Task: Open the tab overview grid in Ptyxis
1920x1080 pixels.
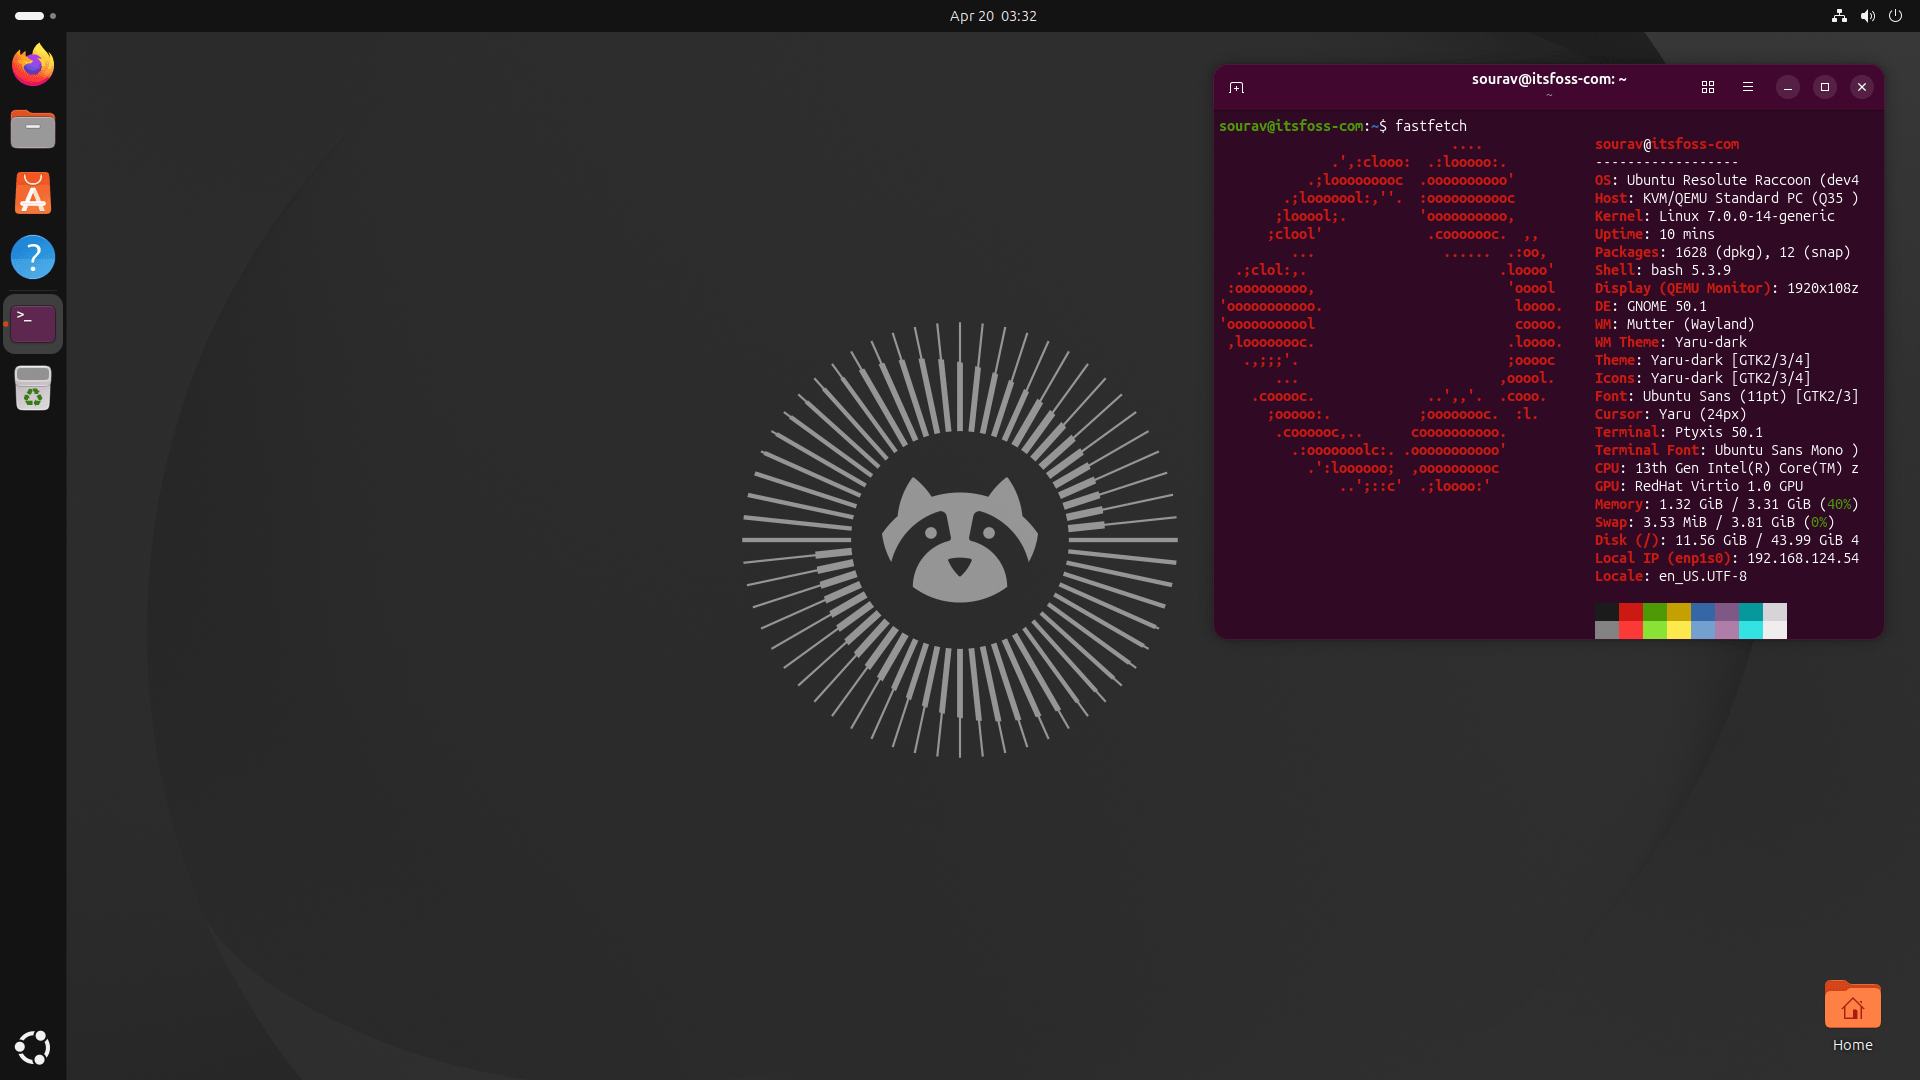Action: 1708,87
